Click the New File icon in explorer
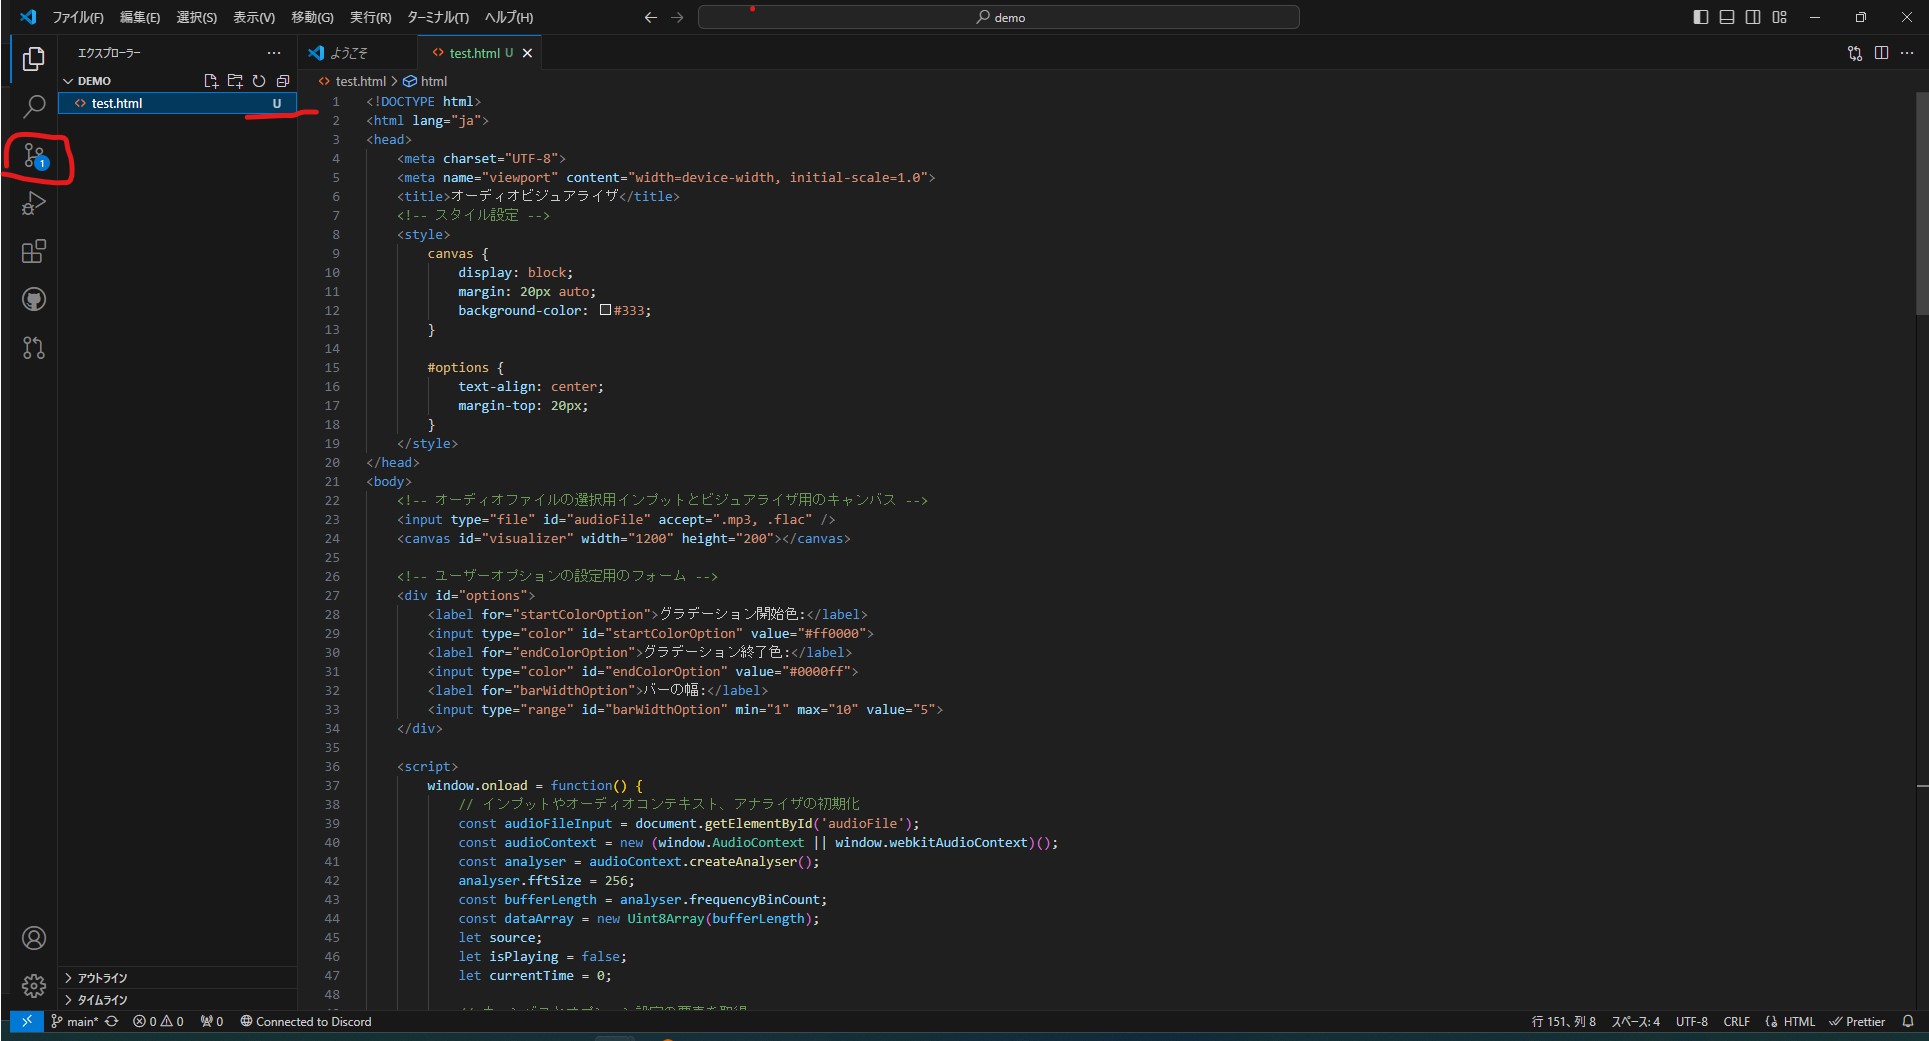 point(210,81)
